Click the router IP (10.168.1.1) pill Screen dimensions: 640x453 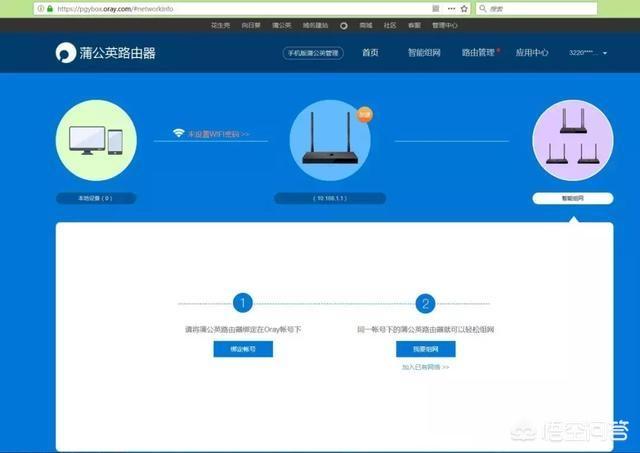click(x=330, y=198)
